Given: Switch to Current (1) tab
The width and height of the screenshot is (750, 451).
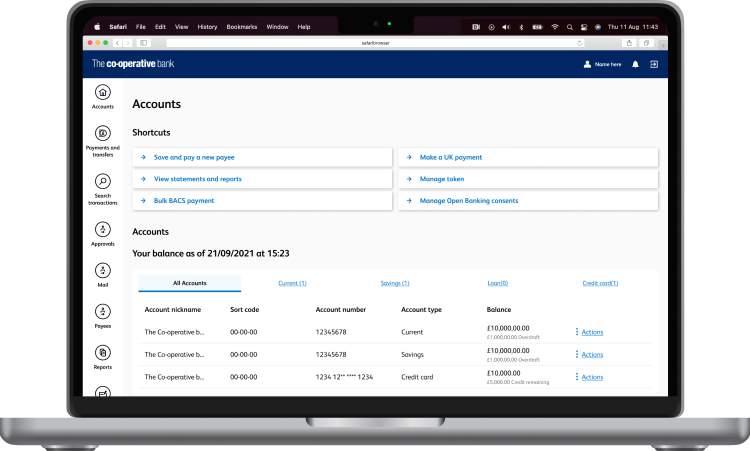Looking at the screenshot, I should click(292, 283).
